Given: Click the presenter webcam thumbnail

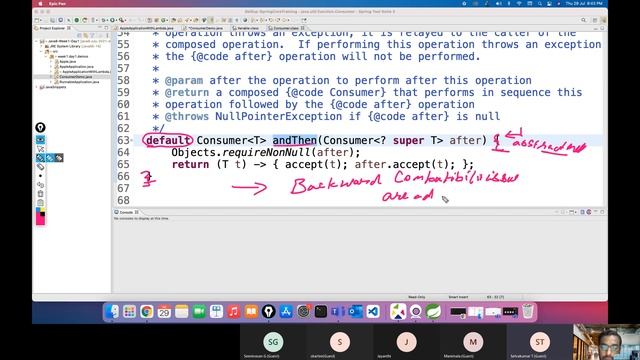Looking at the screenshot, I should click(606, 342).
